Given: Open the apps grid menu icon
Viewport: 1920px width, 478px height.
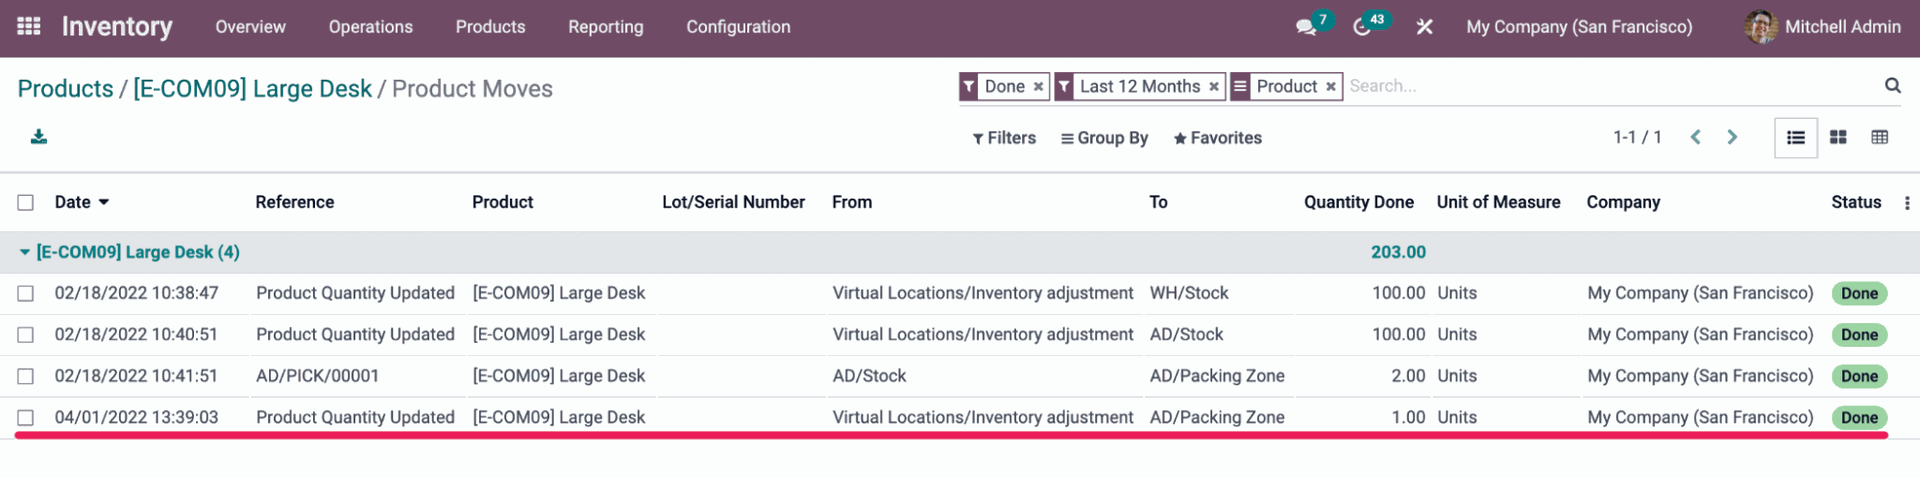Looking at the screenshot, I should point(29,26).
